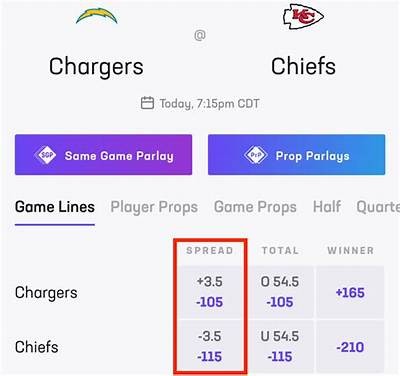
Task: Click the Chiefs team name heading
Action: [x=303, y=66]
